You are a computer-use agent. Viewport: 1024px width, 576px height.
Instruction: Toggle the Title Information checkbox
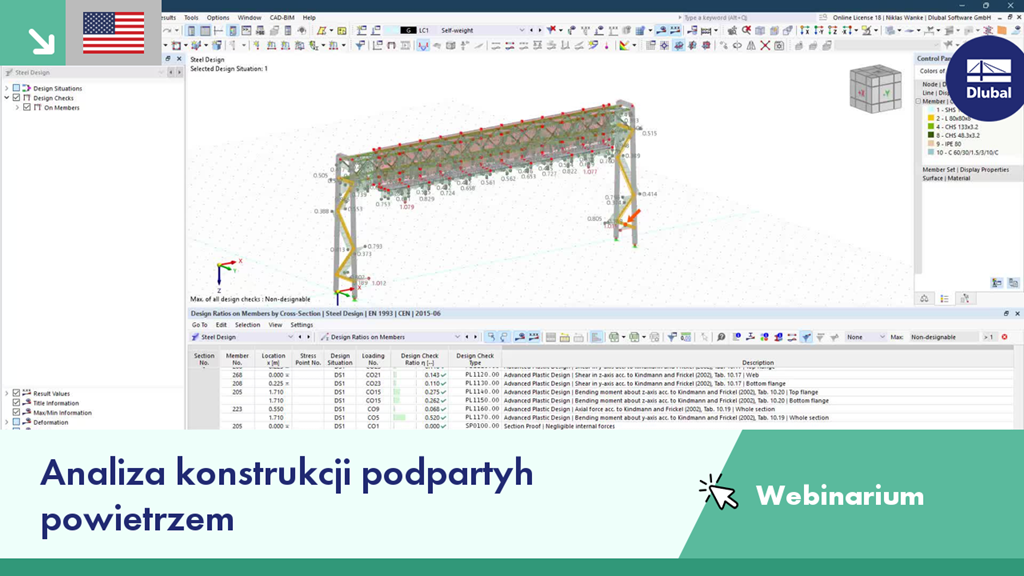[16, 403]
